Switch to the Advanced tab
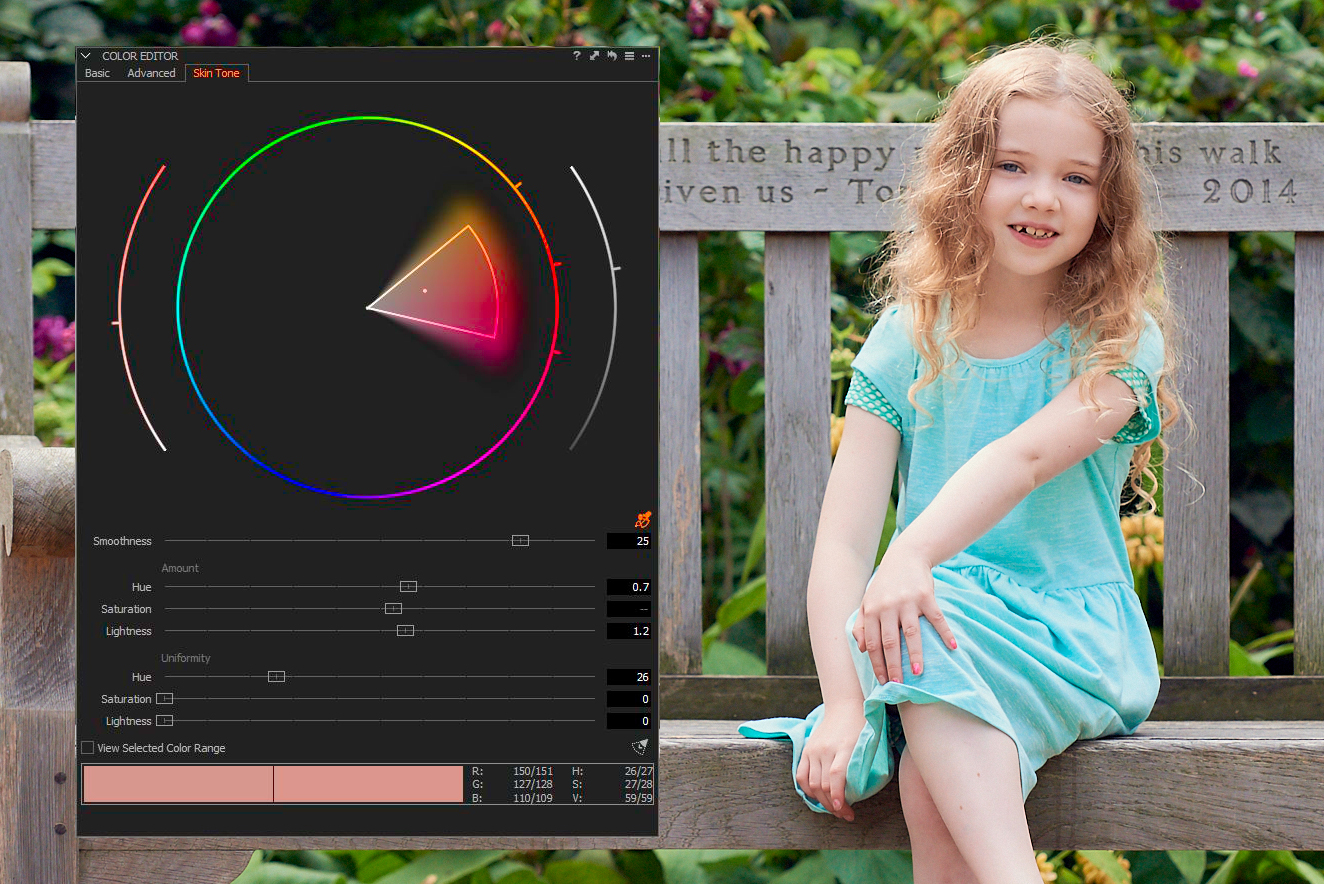 tap(151, 72)
